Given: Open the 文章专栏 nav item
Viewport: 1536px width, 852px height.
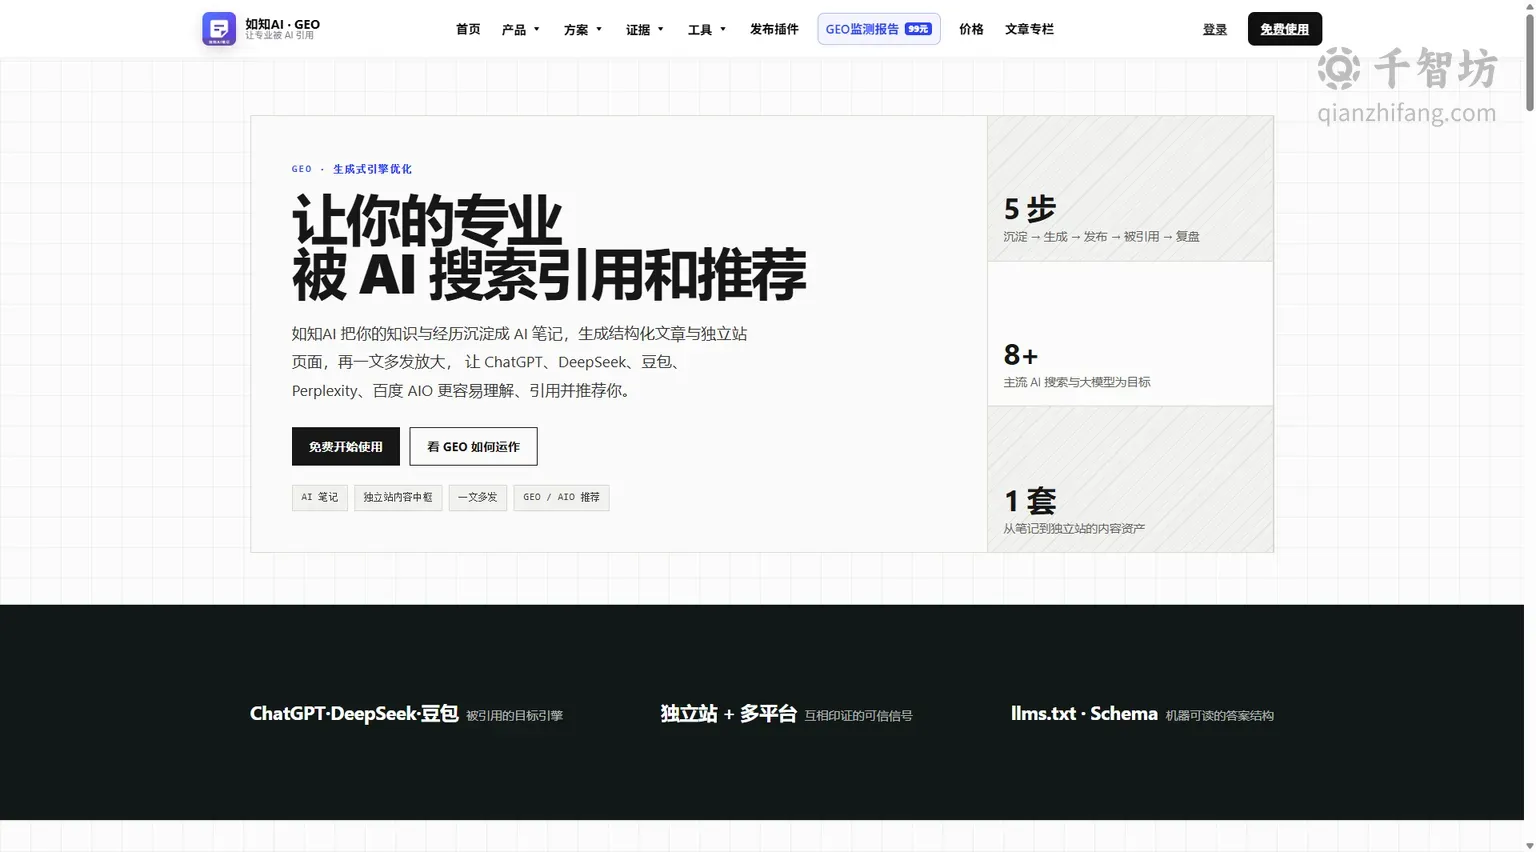Looking at the screenshot, I should click(1029, 29).
